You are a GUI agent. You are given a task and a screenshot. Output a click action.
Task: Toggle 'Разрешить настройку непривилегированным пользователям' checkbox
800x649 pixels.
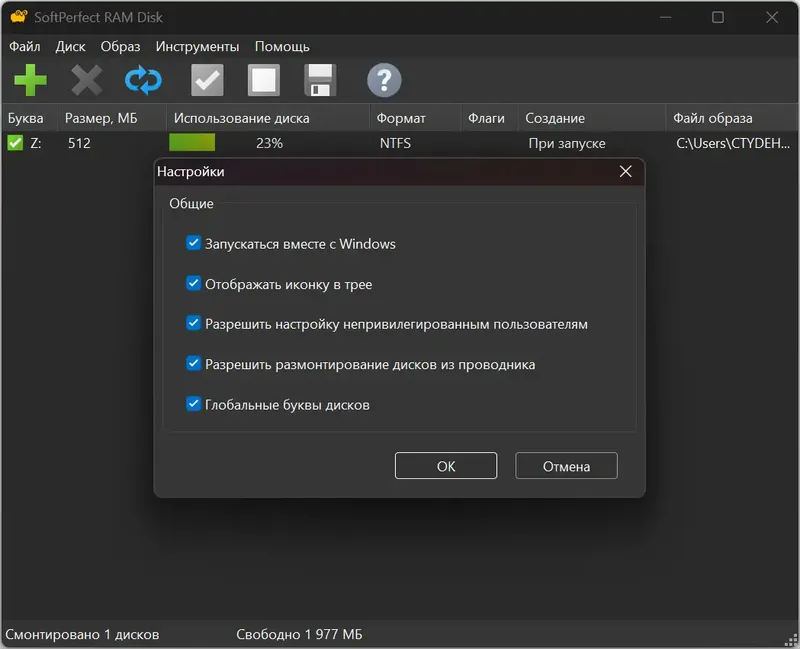click(x=193, y=323)
